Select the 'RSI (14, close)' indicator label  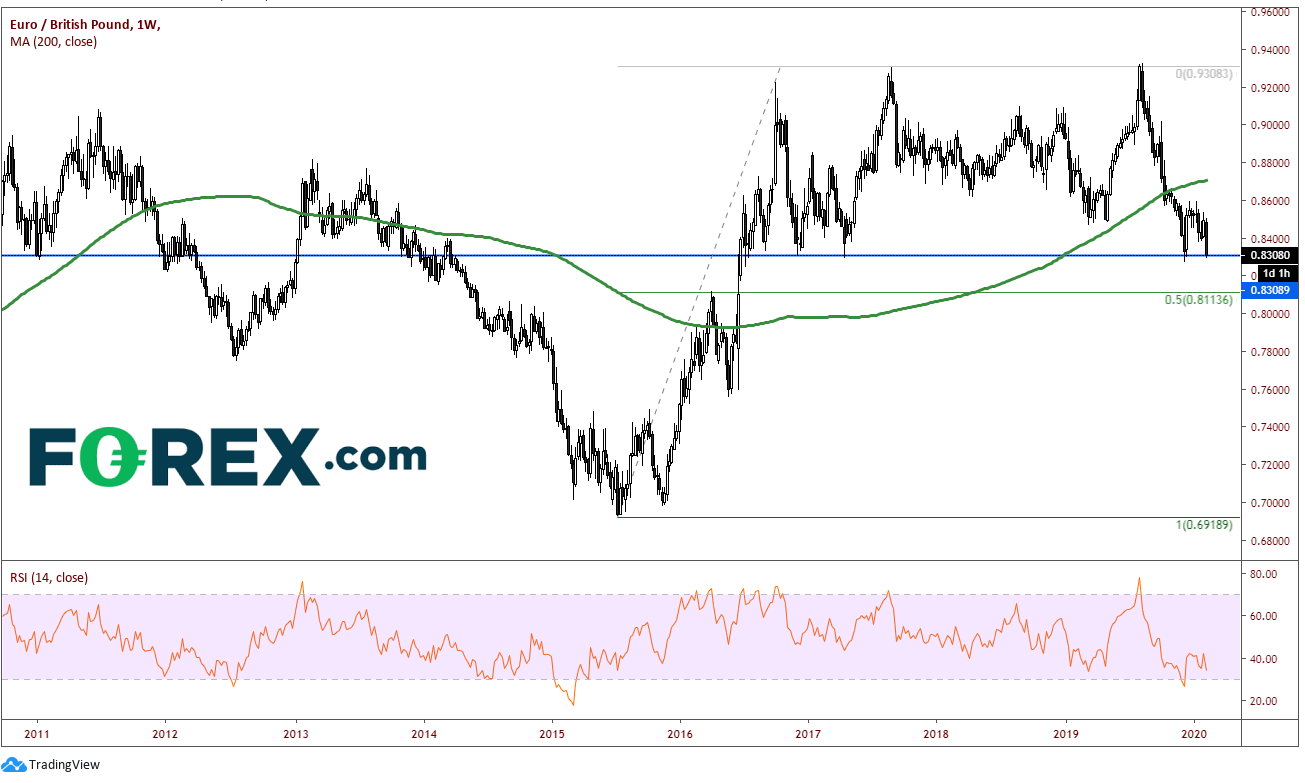(x=47, y=577)
